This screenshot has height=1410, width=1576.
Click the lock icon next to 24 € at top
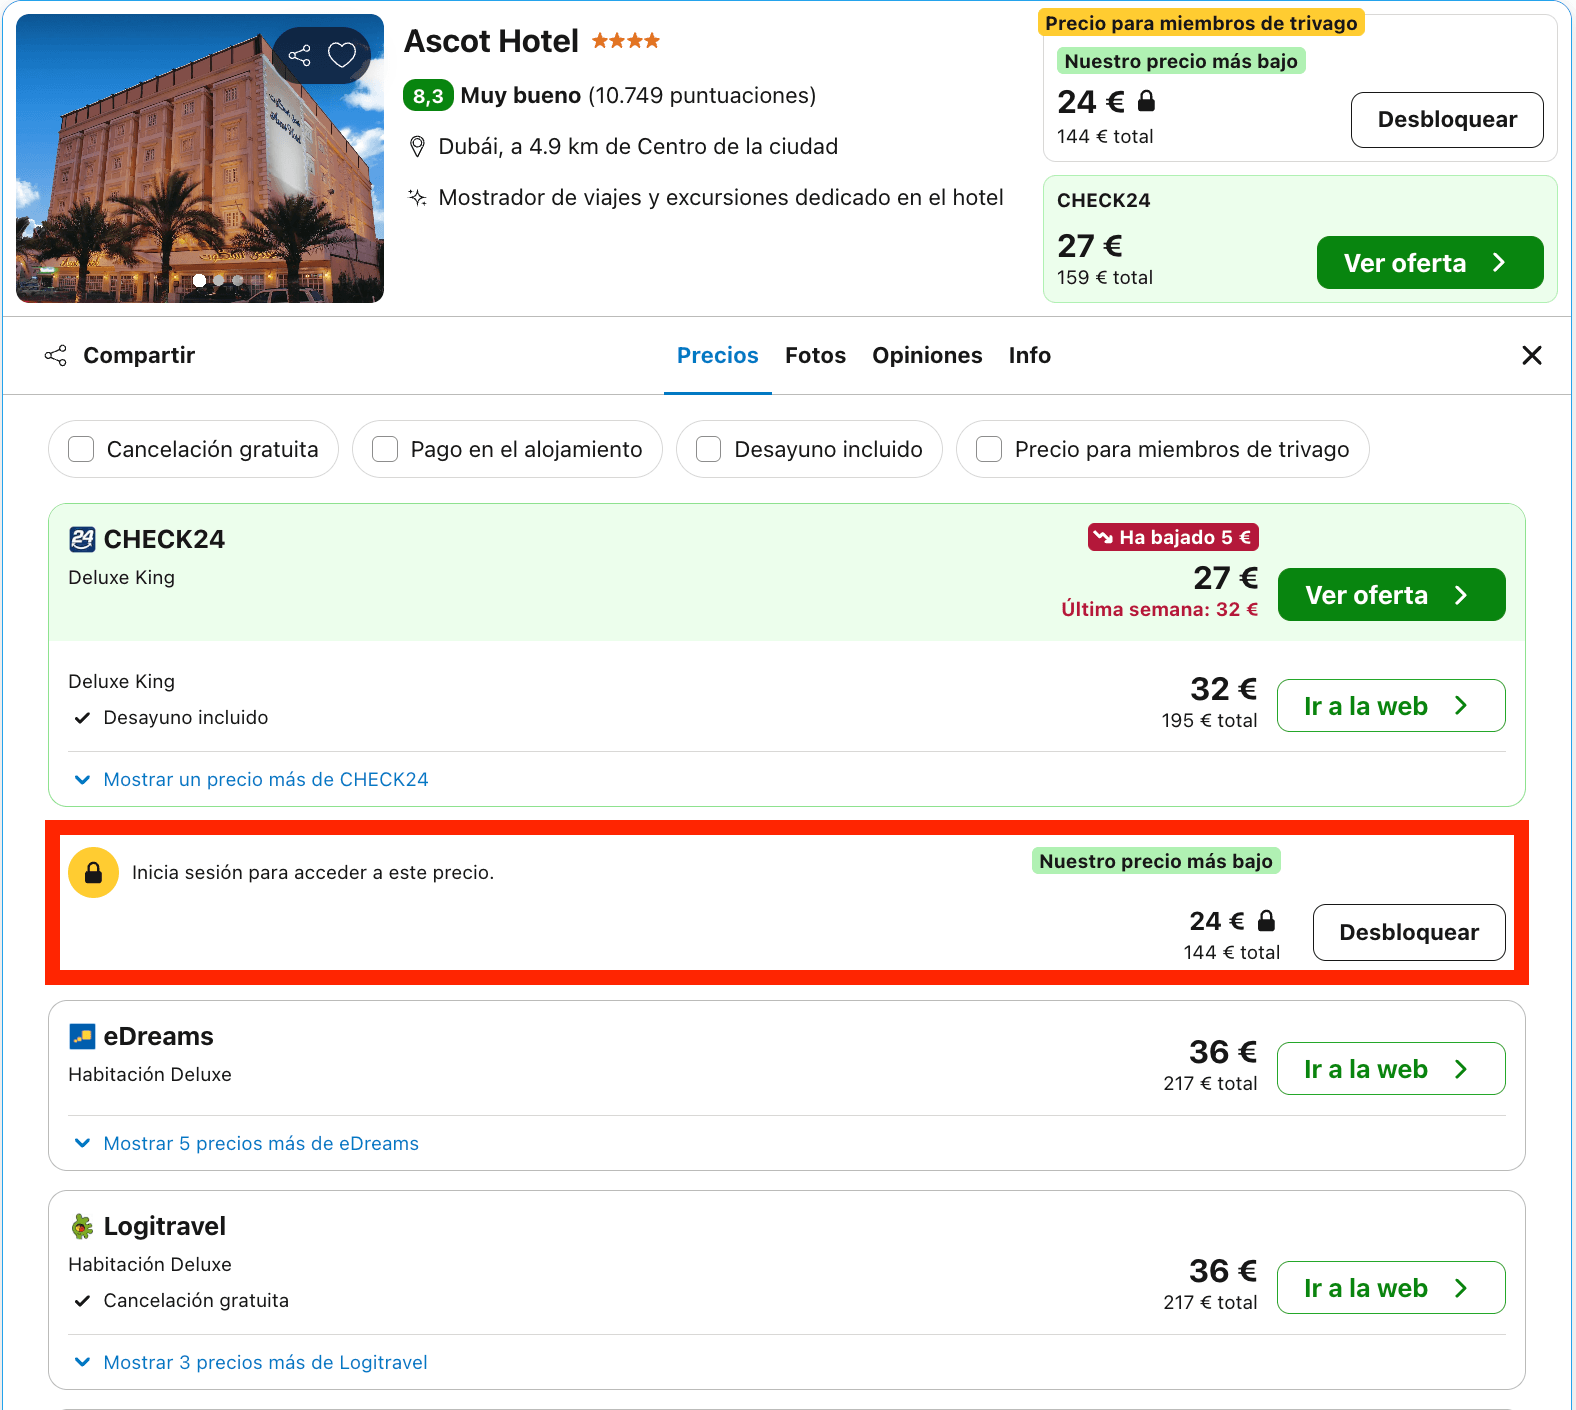pyautogui.click(x=1147, y=101)
